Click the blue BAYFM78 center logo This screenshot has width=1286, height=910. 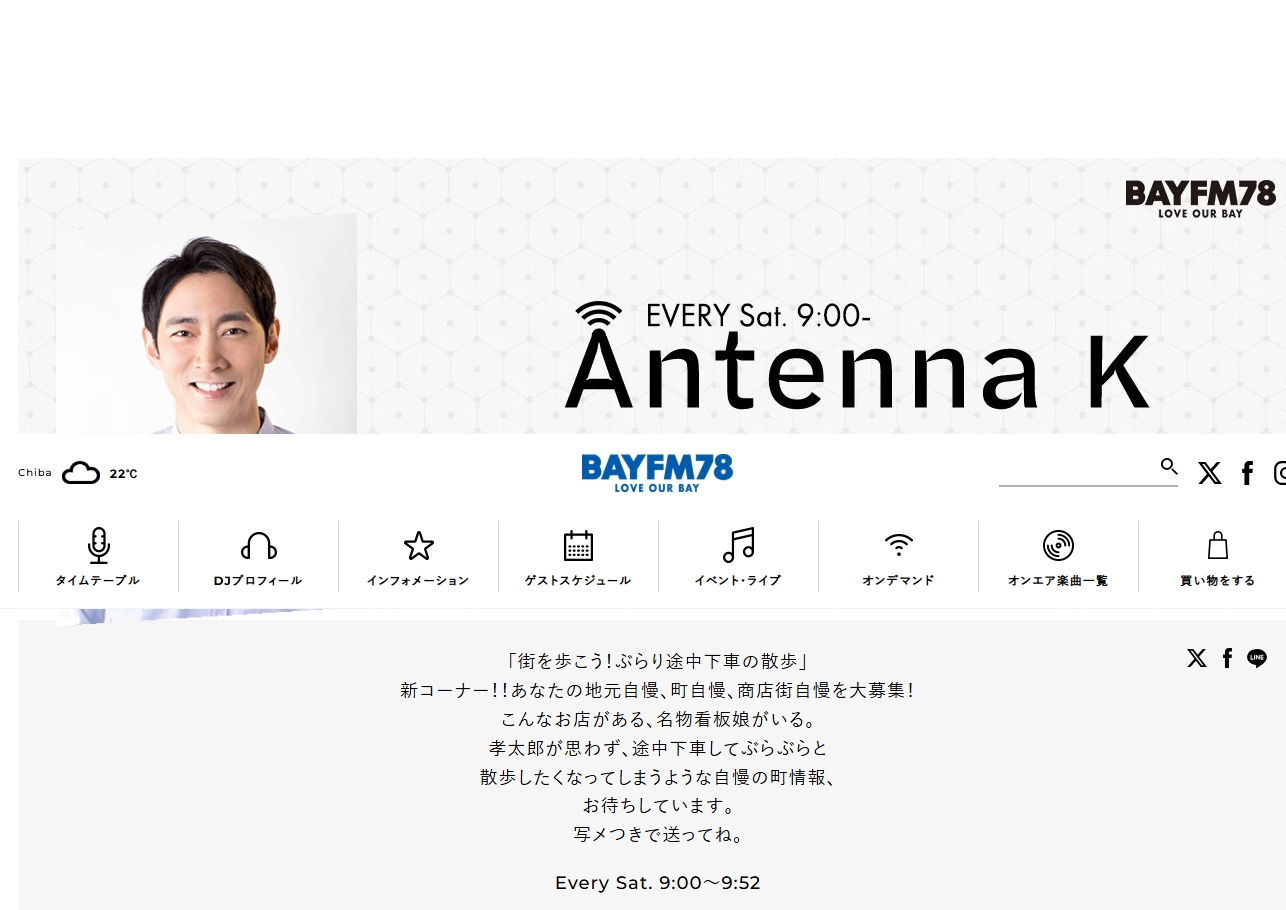coord(657,472)
